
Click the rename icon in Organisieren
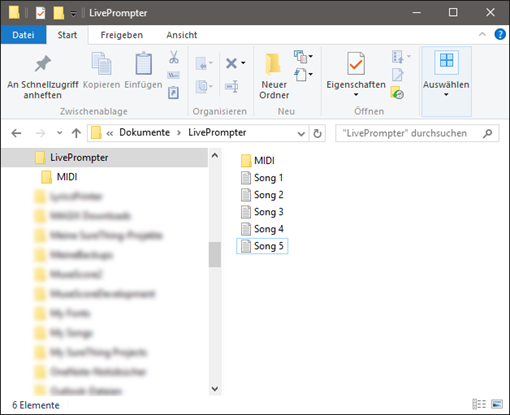pyautogui.click(x=232, y=87)
